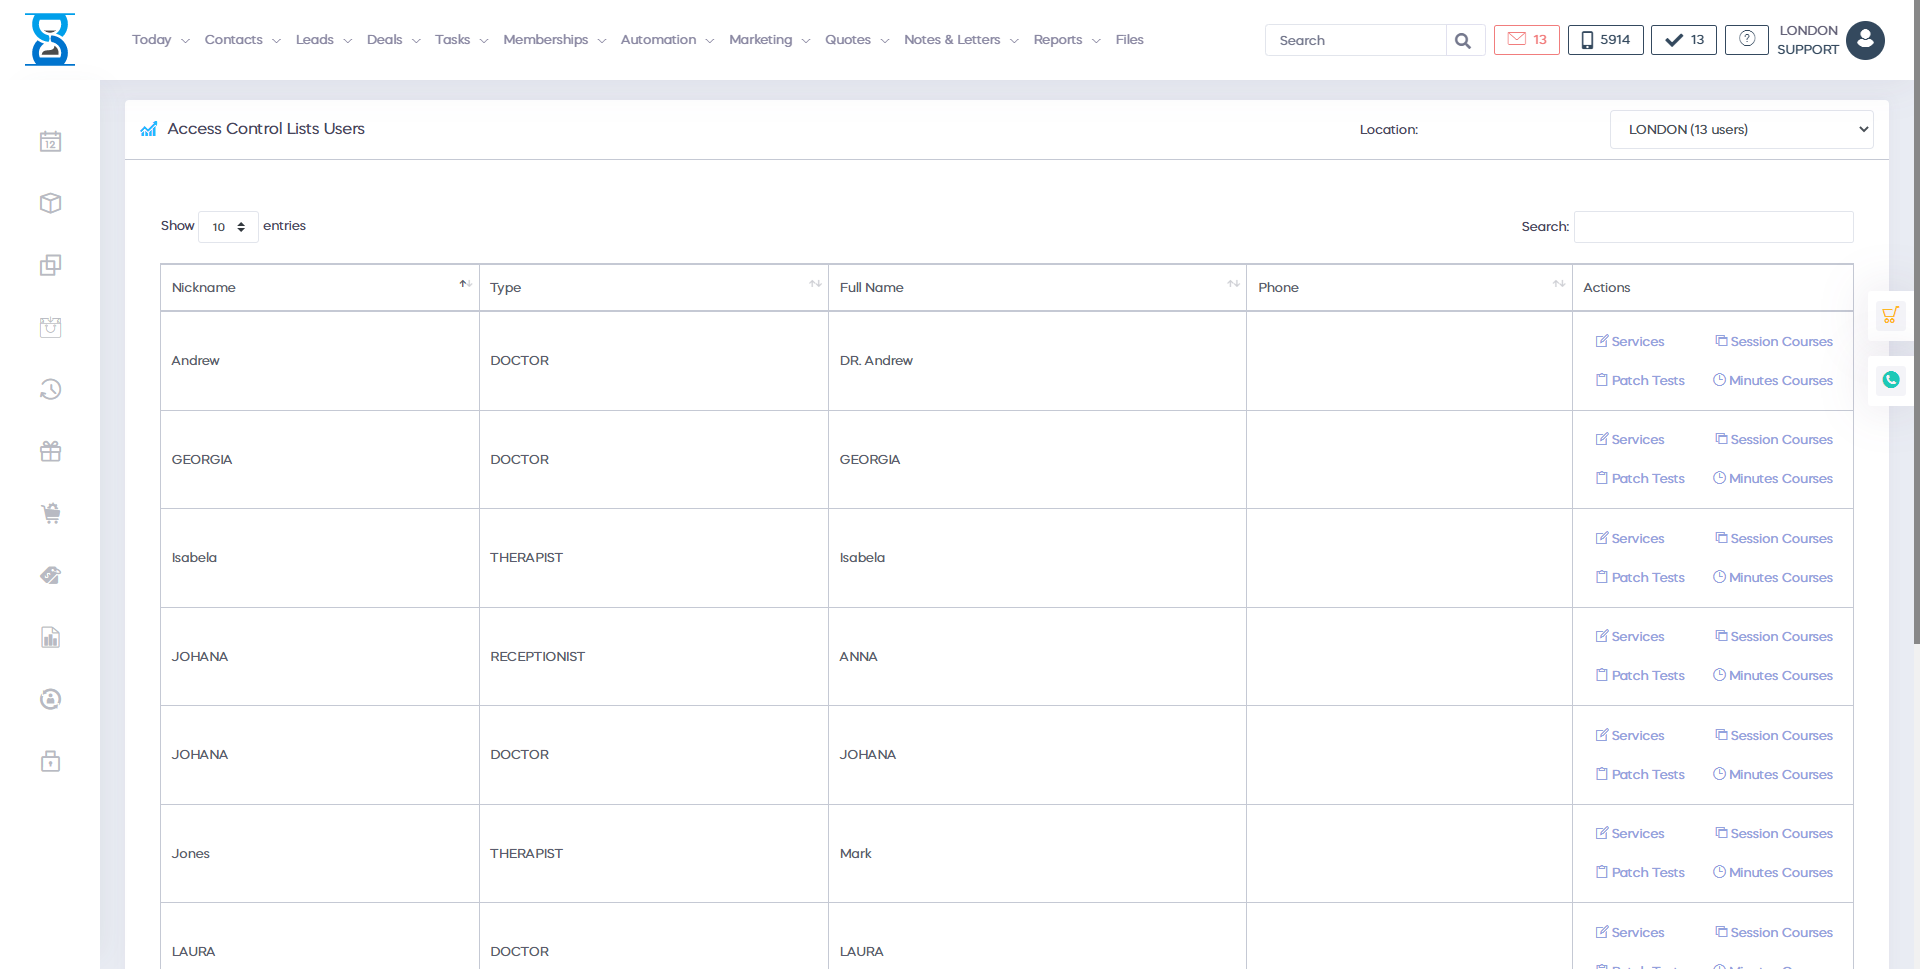The image size is (1920, 969).
Task: Click the magnifier search button in header
Action: (x=1463, y=41)
